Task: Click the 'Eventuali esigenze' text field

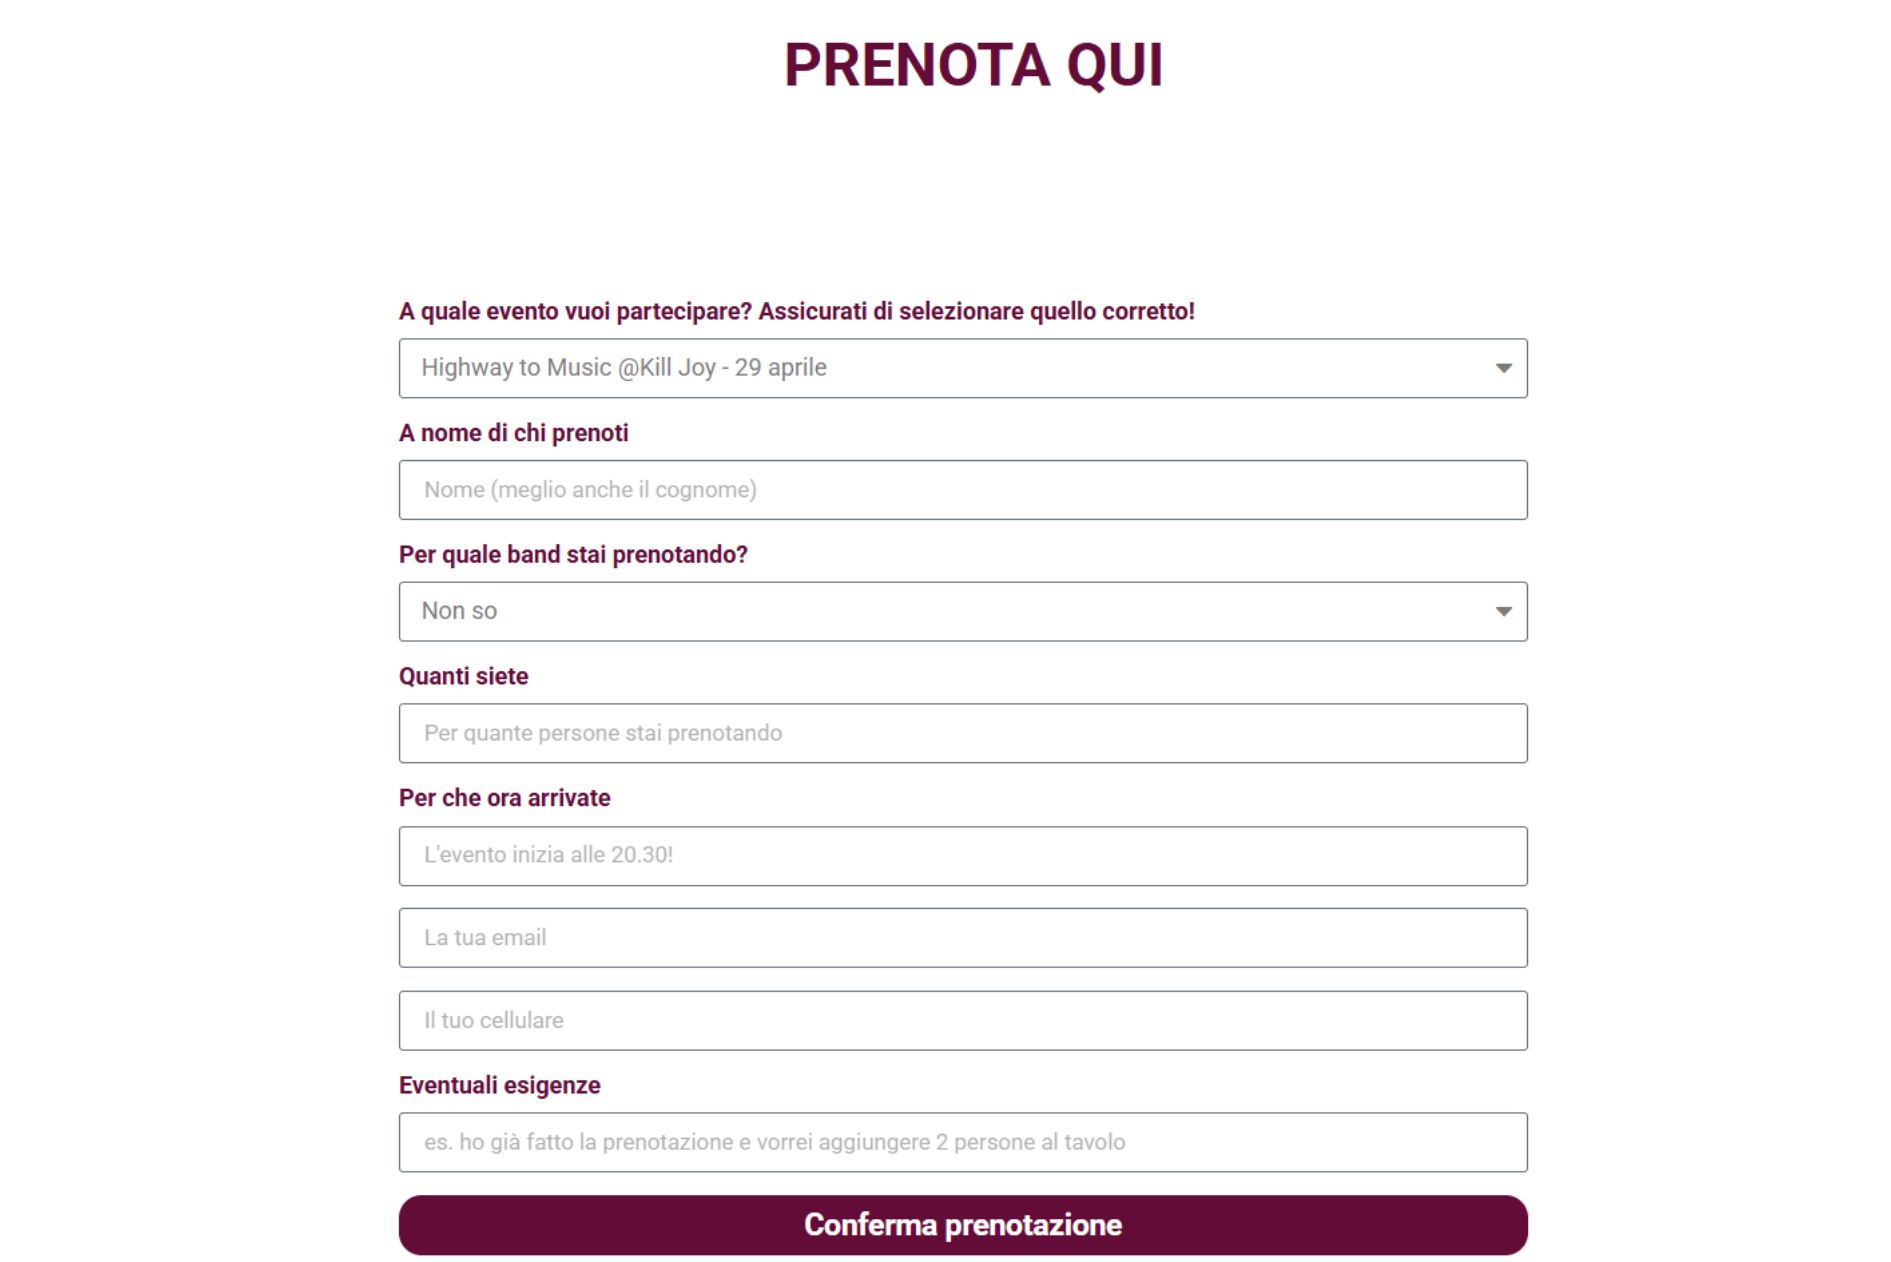Action: click(x=962, y=1142)
